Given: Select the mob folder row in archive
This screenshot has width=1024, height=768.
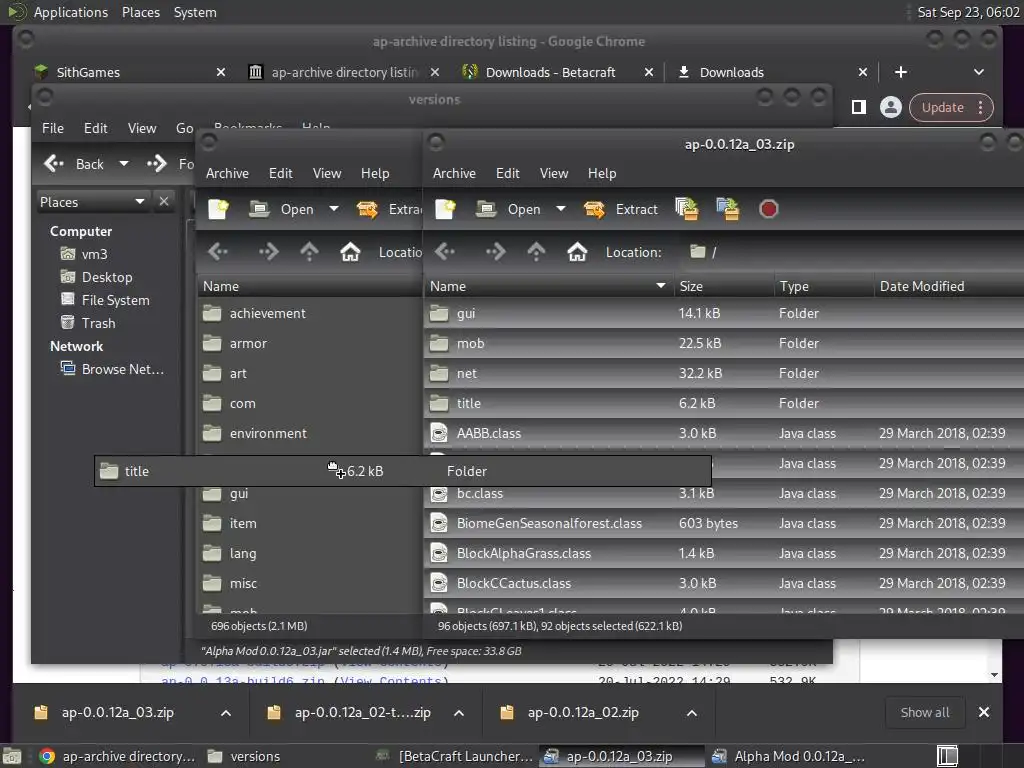Looking at the screenshot, I should [x=724, y=343].
